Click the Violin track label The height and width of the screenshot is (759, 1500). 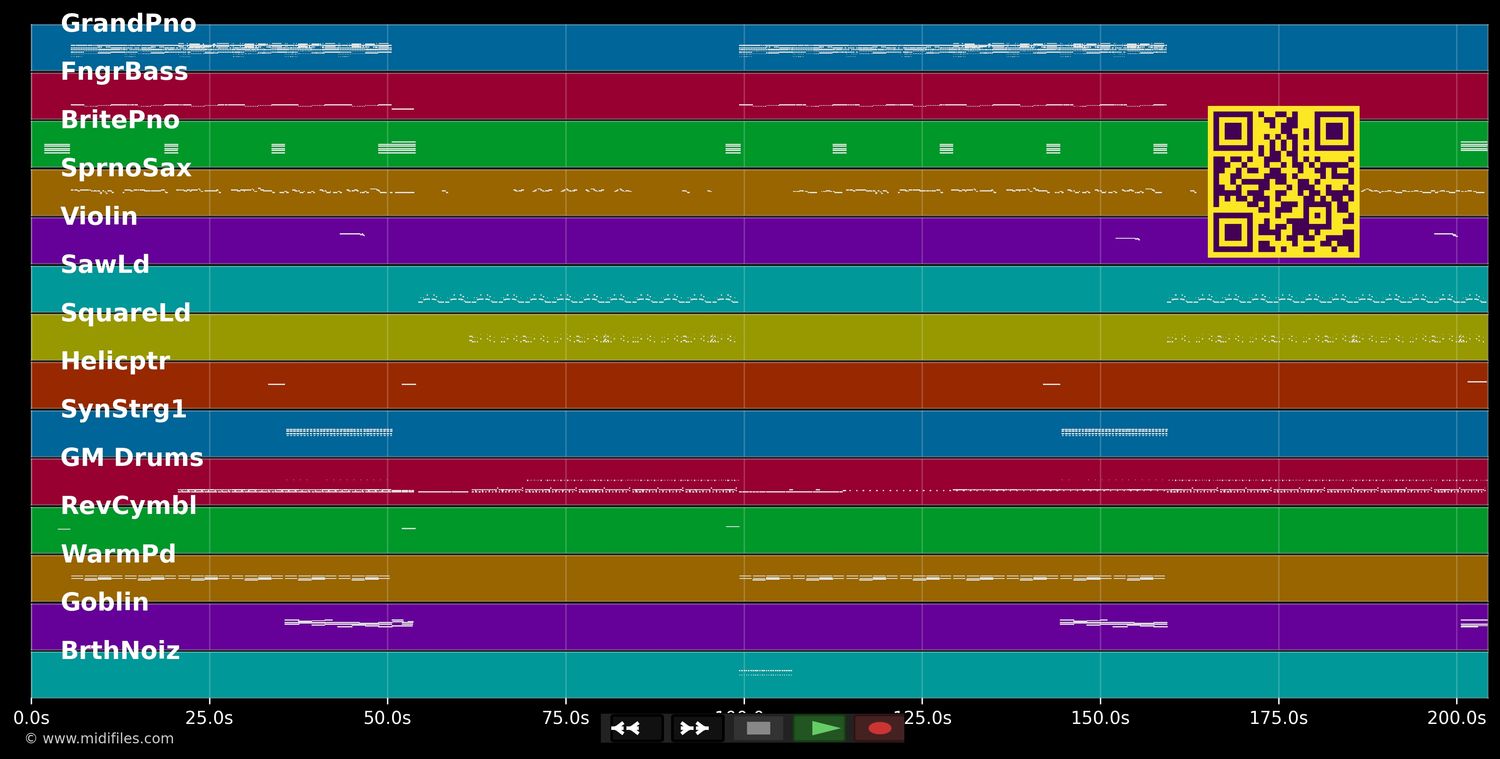99,217
